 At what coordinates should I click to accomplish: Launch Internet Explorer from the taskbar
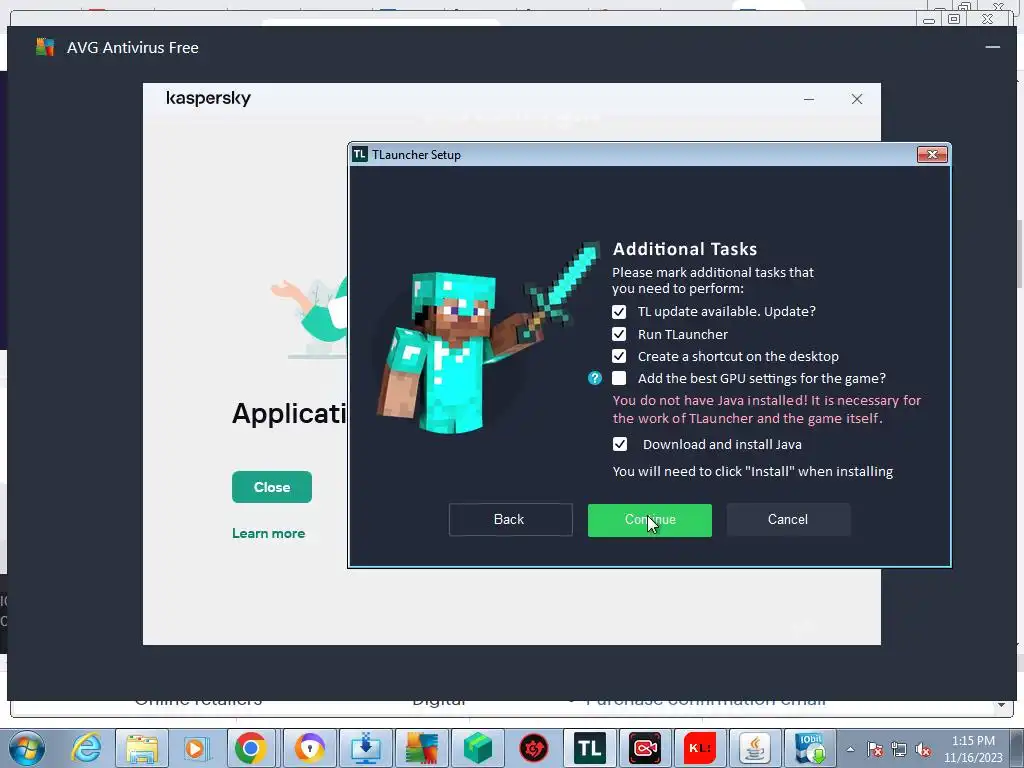click(x=86, y=748)
